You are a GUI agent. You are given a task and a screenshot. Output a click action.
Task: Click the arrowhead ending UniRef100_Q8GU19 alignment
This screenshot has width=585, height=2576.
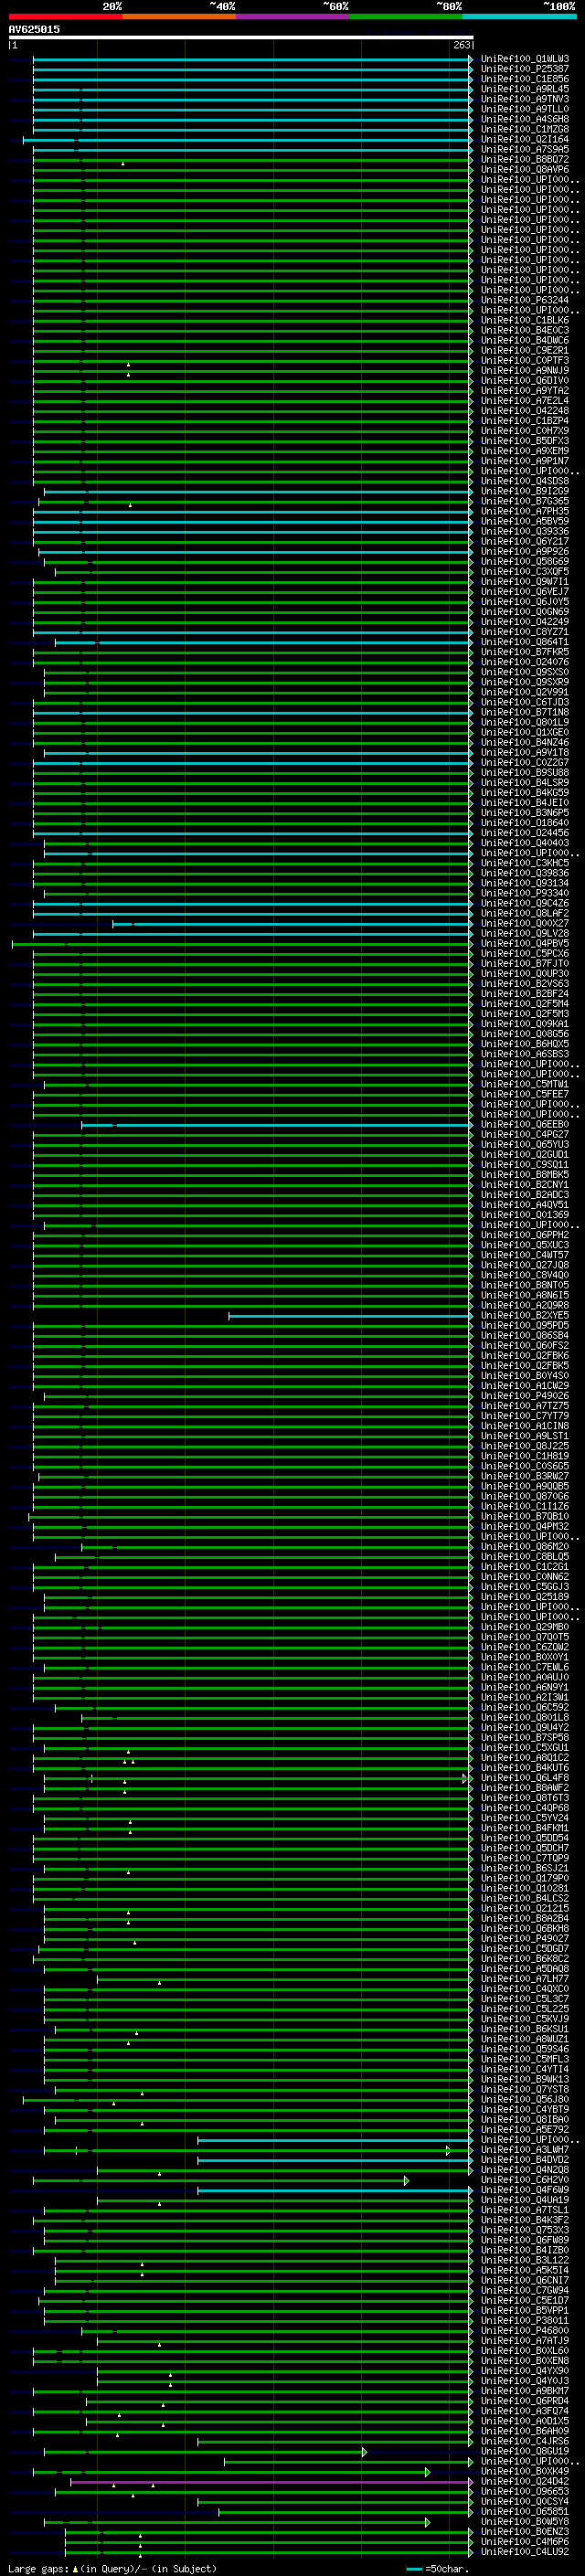[x=364, y=2452]
